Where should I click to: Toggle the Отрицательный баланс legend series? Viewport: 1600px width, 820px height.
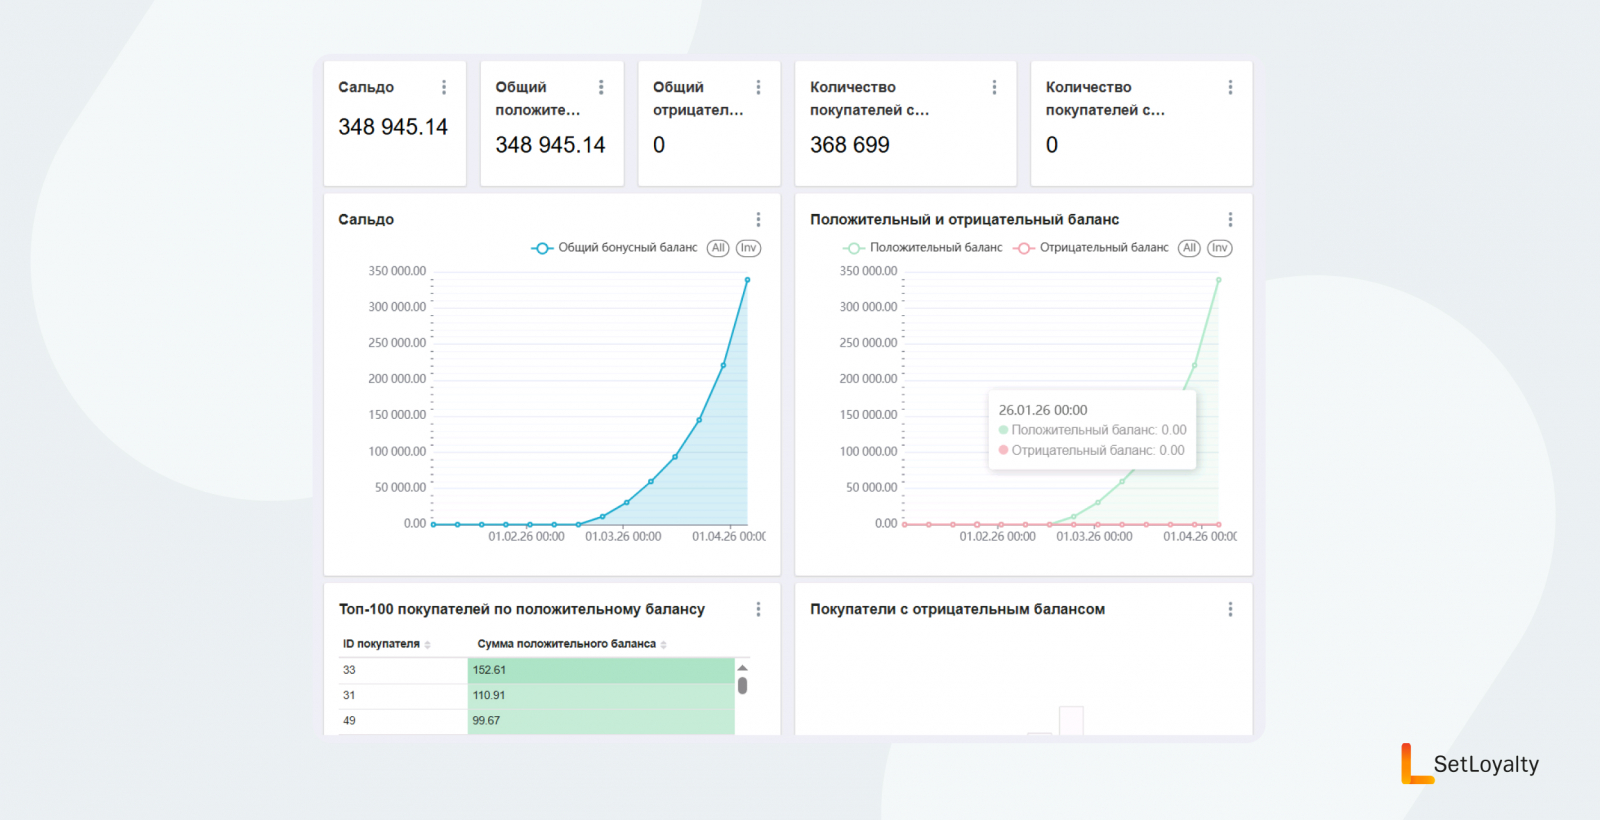click(x=1091, y=248)
